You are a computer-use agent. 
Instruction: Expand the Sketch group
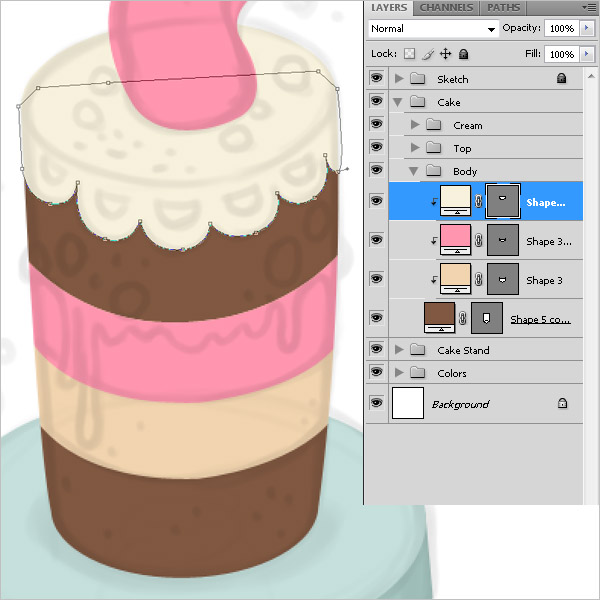point(399,78)
